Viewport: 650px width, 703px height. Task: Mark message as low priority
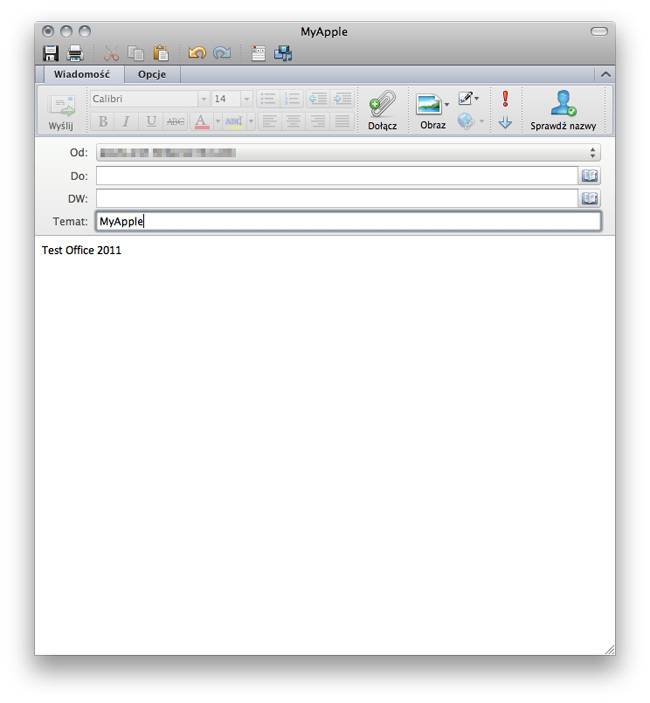tap(505, 122)
